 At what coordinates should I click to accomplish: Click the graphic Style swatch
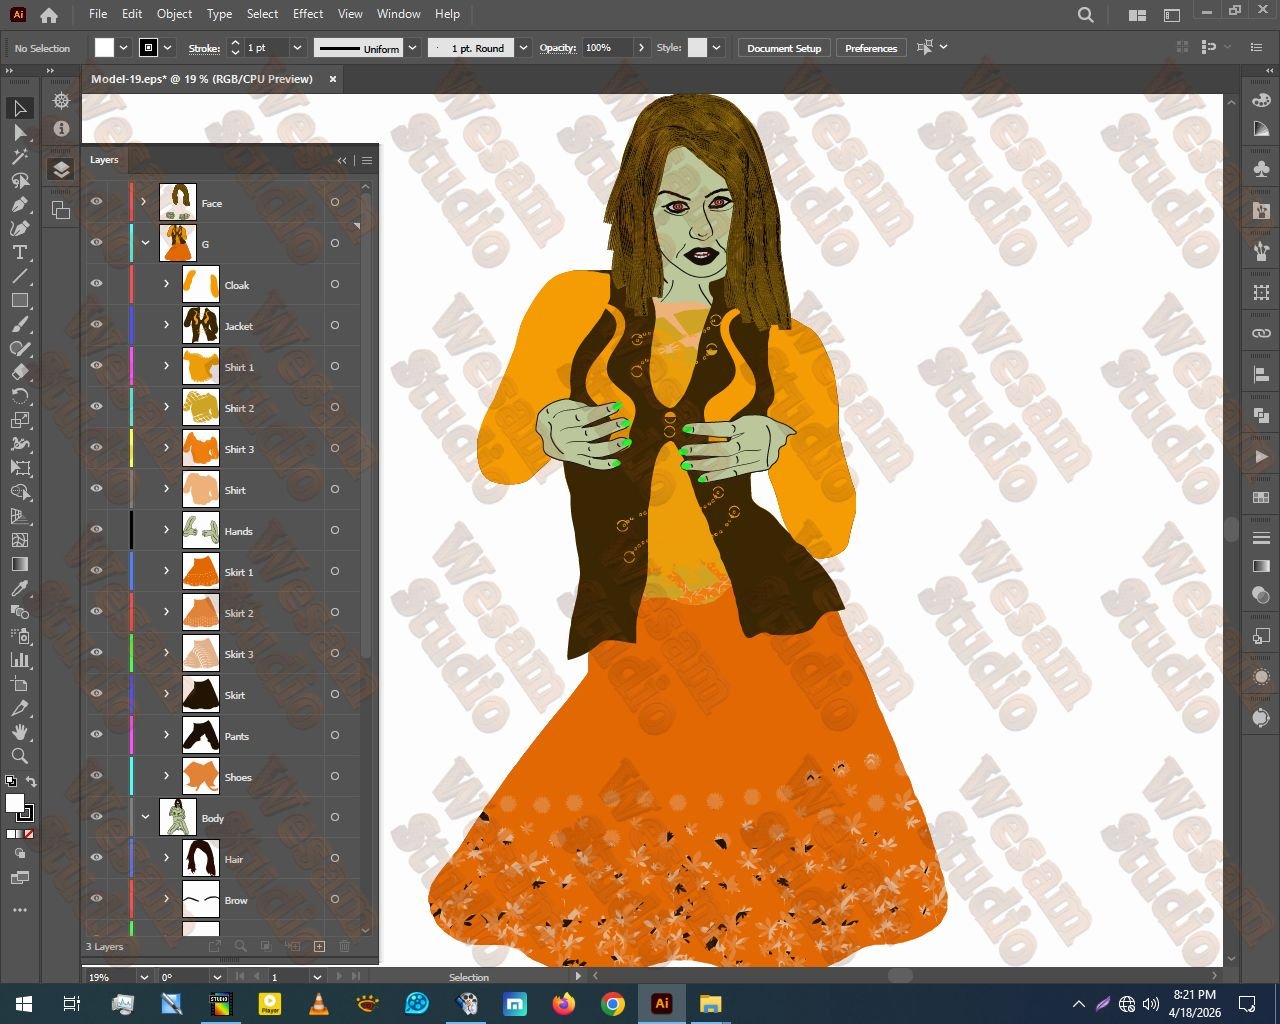[697, 48]
